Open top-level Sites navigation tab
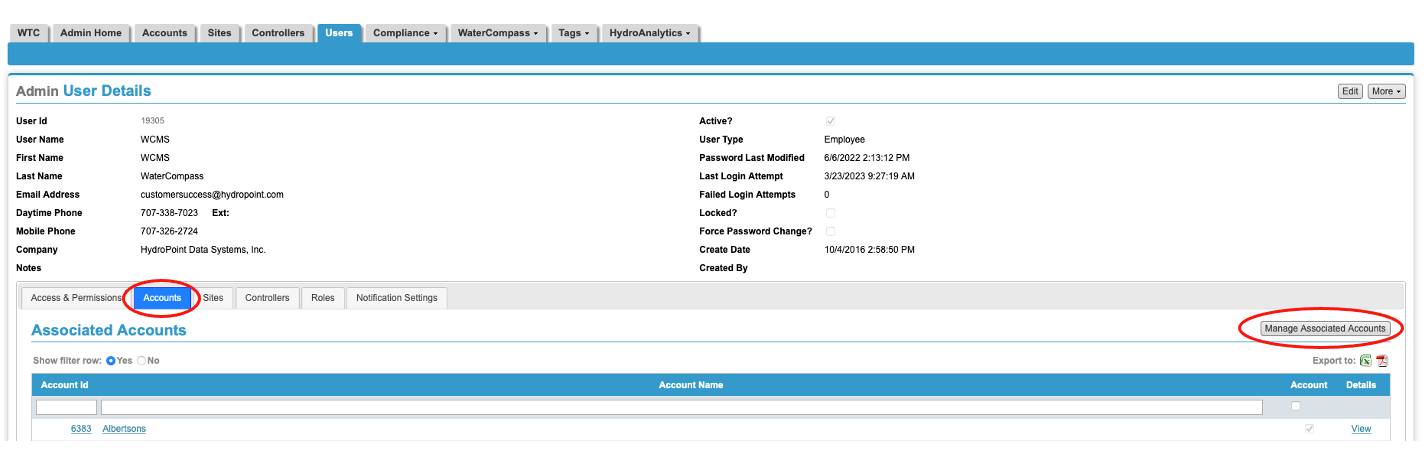Image resolution: width=1425 pixels, height=453 pixels. coord(219,33)
